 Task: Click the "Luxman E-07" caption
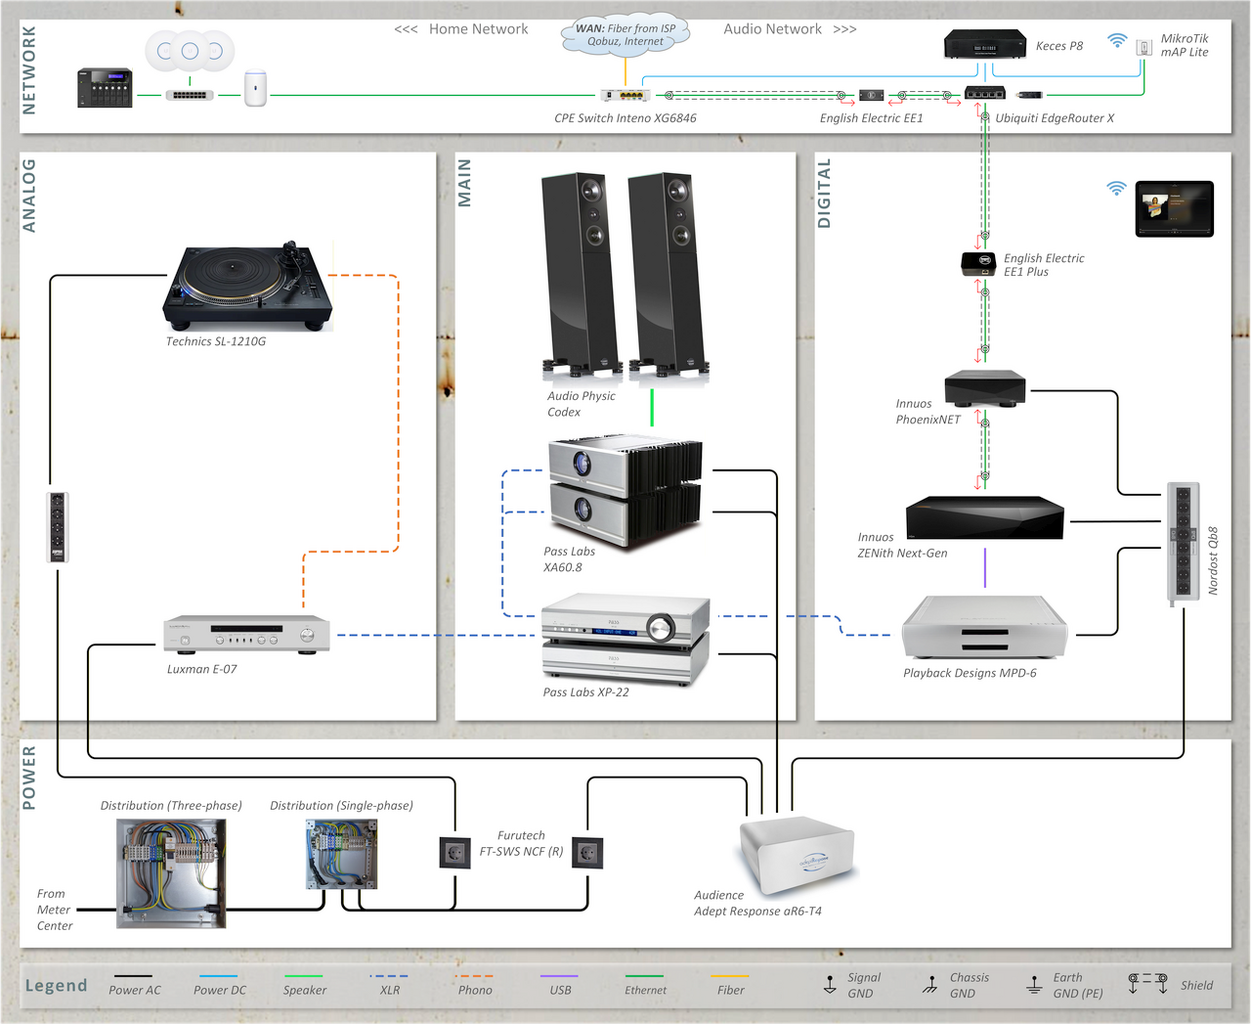click(202, 669)
